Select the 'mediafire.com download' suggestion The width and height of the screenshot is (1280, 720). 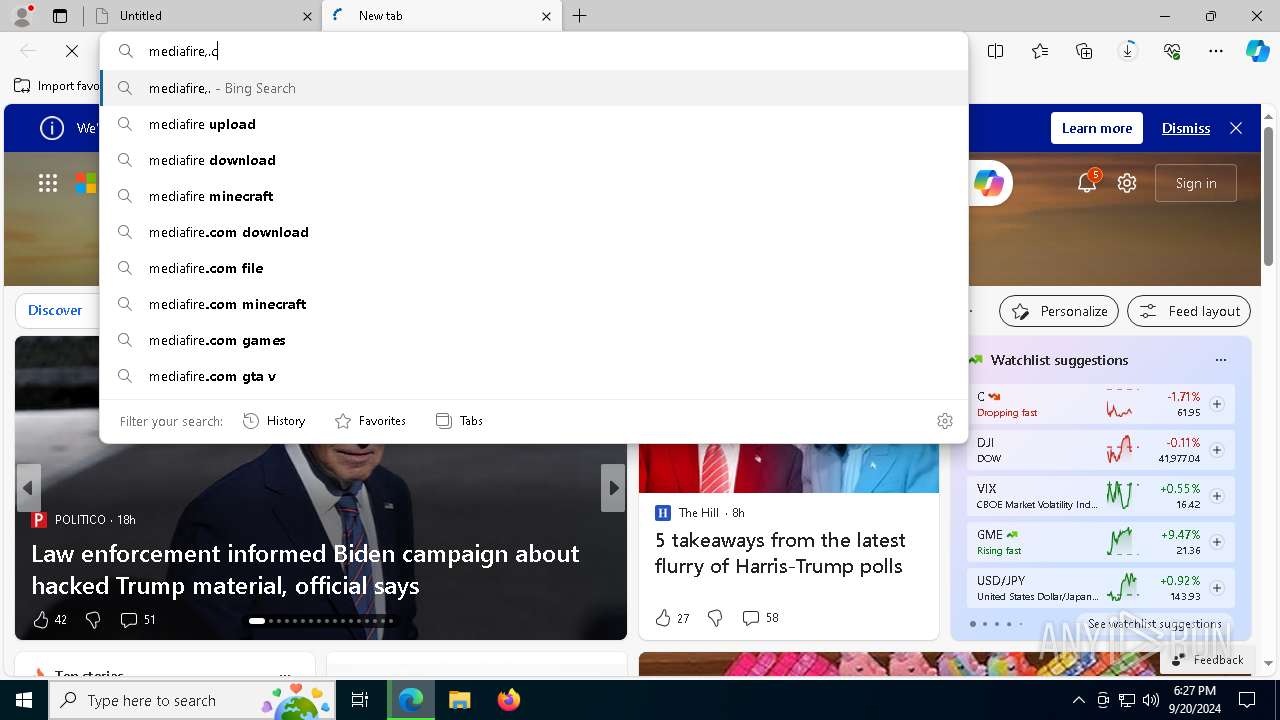pos(534,232)
